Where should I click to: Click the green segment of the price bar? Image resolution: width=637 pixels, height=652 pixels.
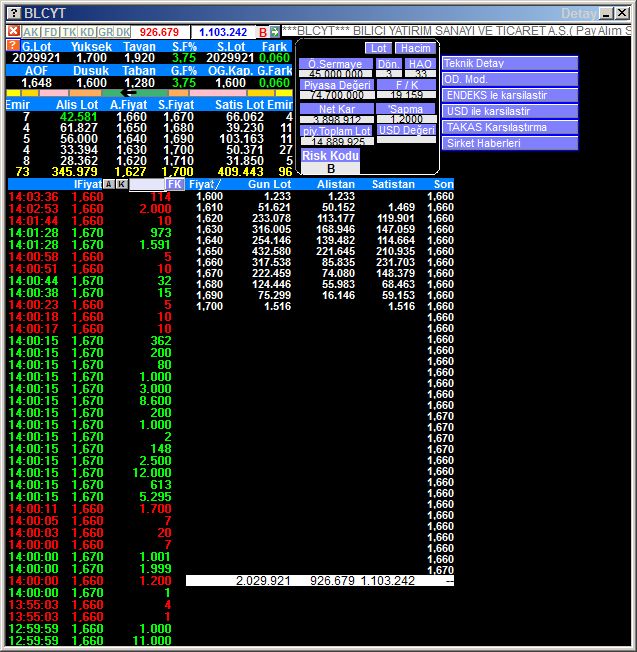[135, 93]
